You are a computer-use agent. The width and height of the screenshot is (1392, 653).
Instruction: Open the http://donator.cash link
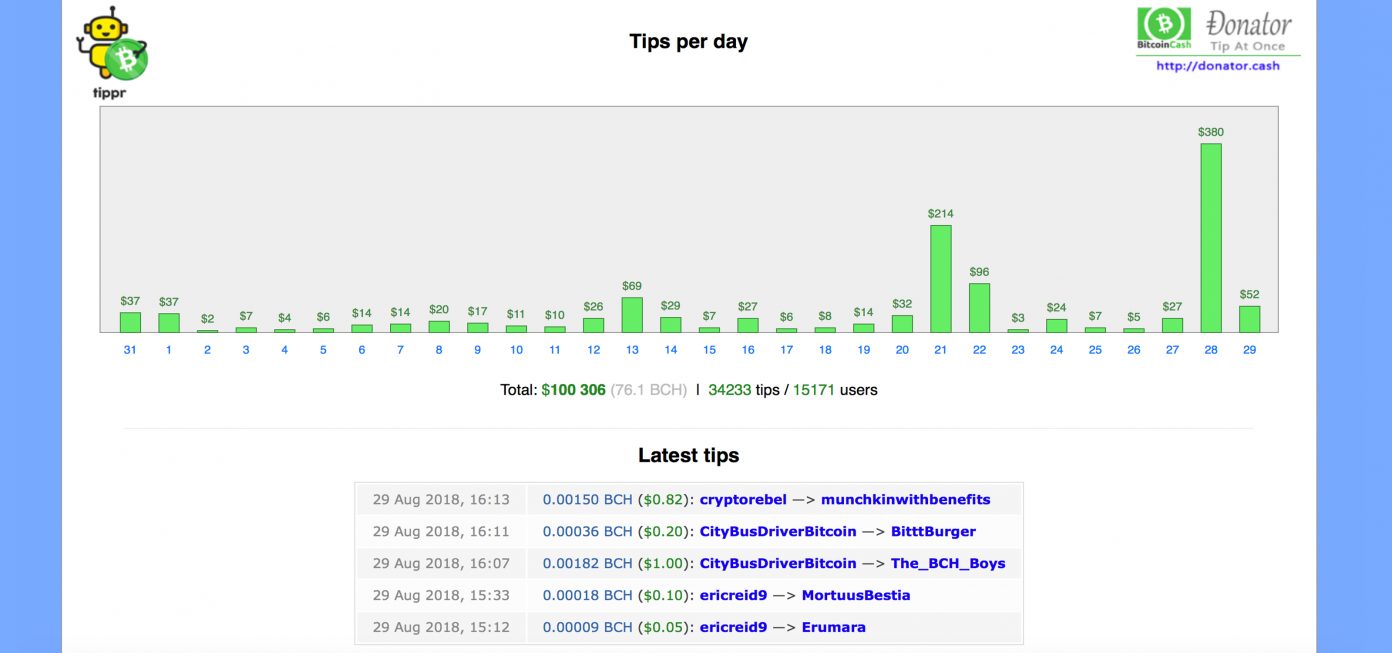[1217, 66]
